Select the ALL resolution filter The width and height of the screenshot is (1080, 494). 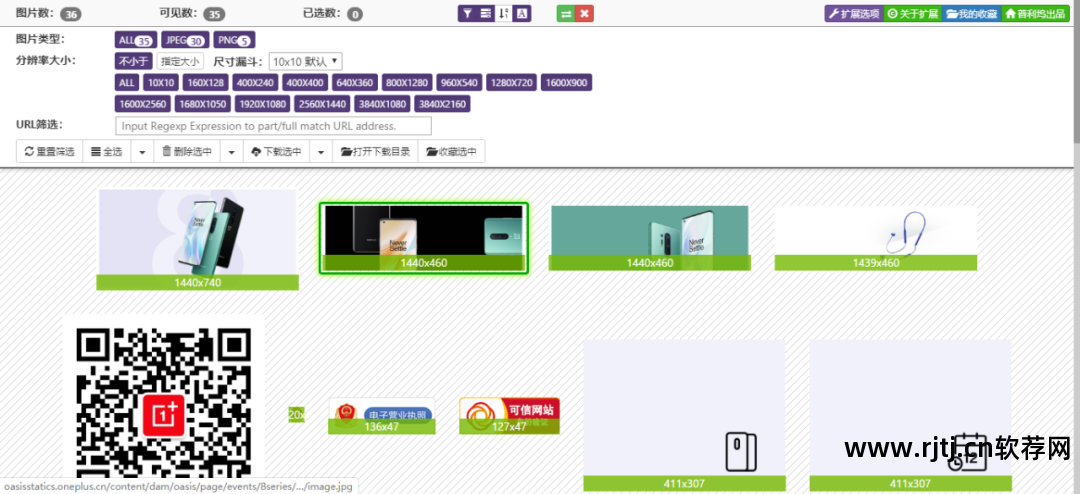(127, 83)
